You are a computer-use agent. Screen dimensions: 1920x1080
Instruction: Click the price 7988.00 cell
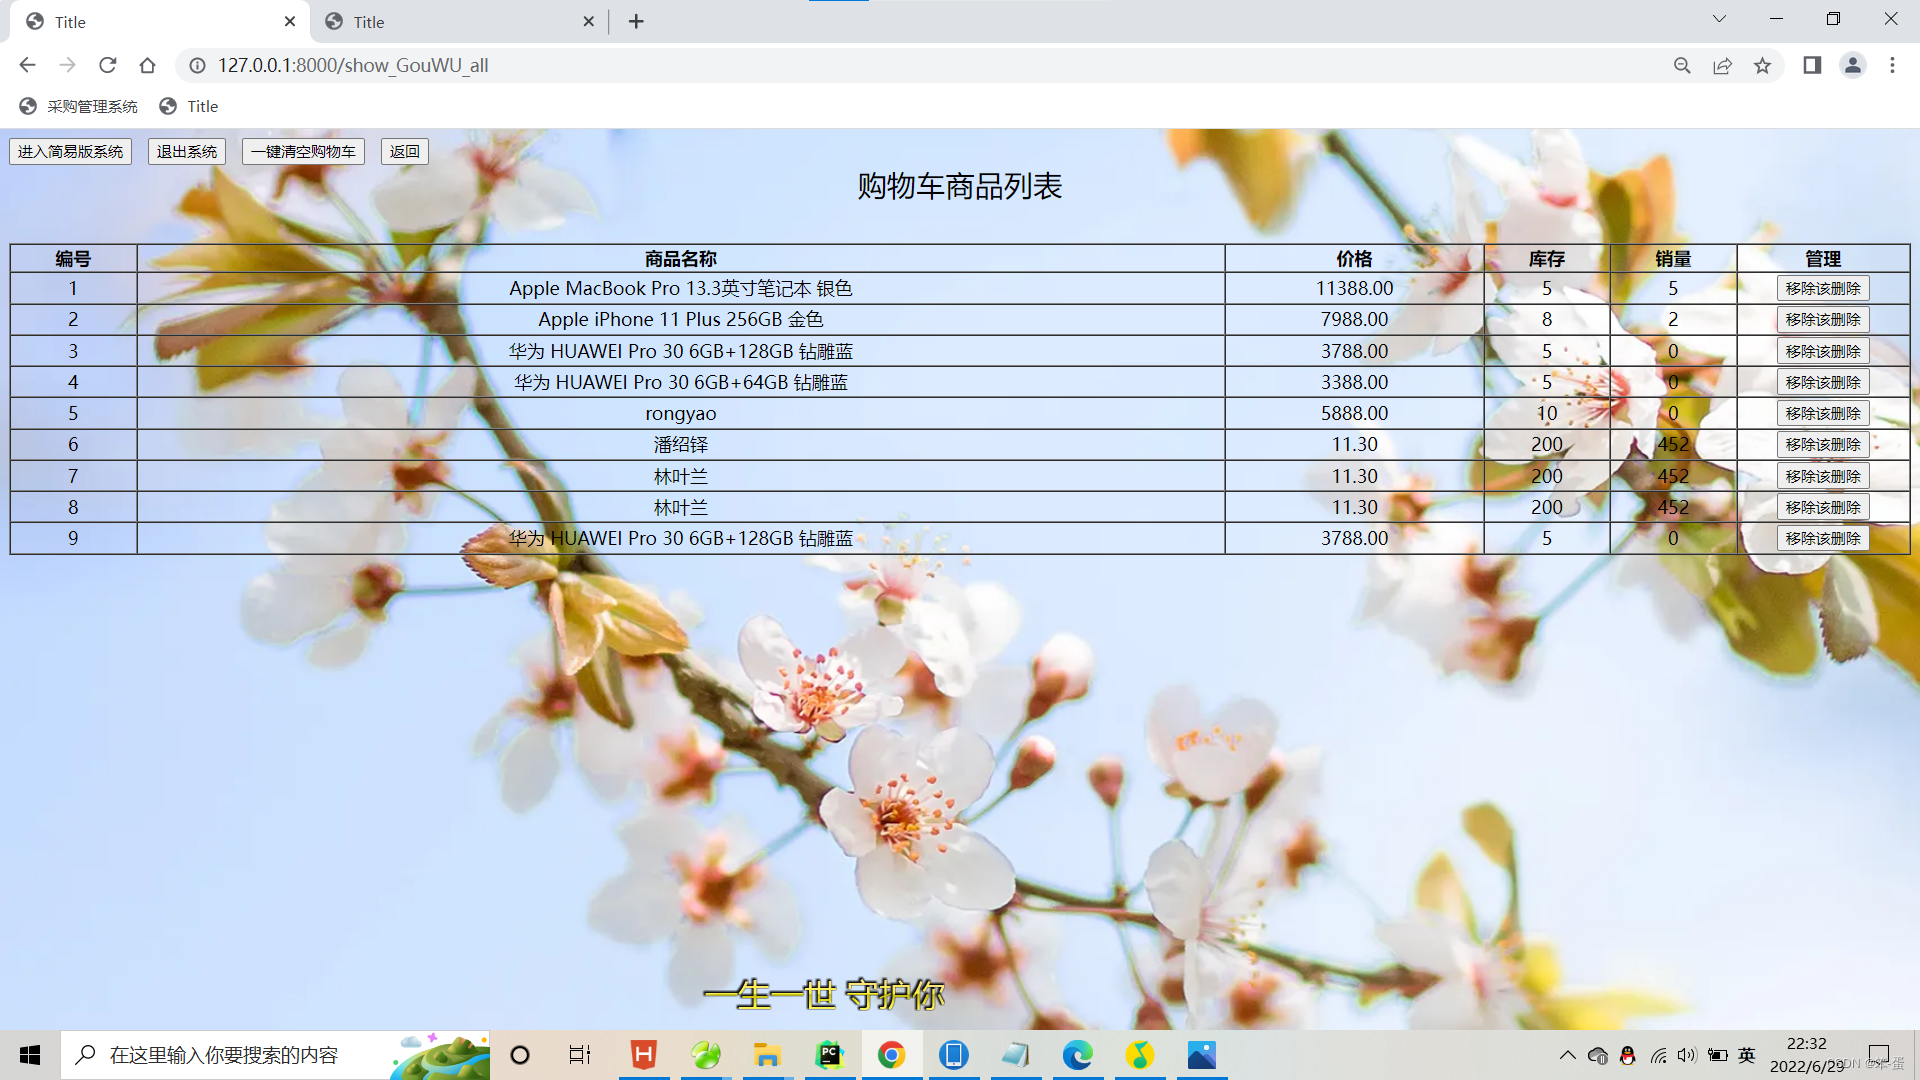tap(1354, 319)
